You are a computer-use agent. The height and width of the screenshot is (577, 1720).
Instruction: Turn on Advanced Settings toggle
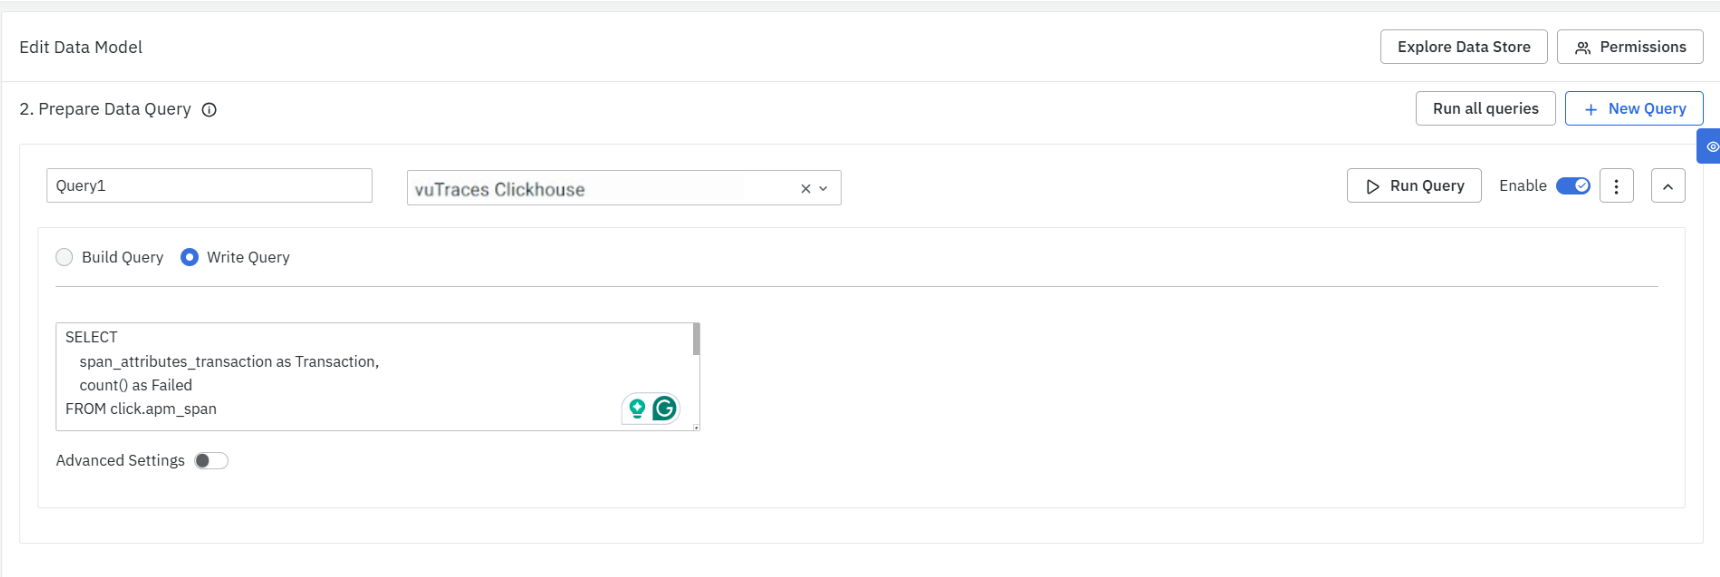pyautogui.click(x=211, y=461)
